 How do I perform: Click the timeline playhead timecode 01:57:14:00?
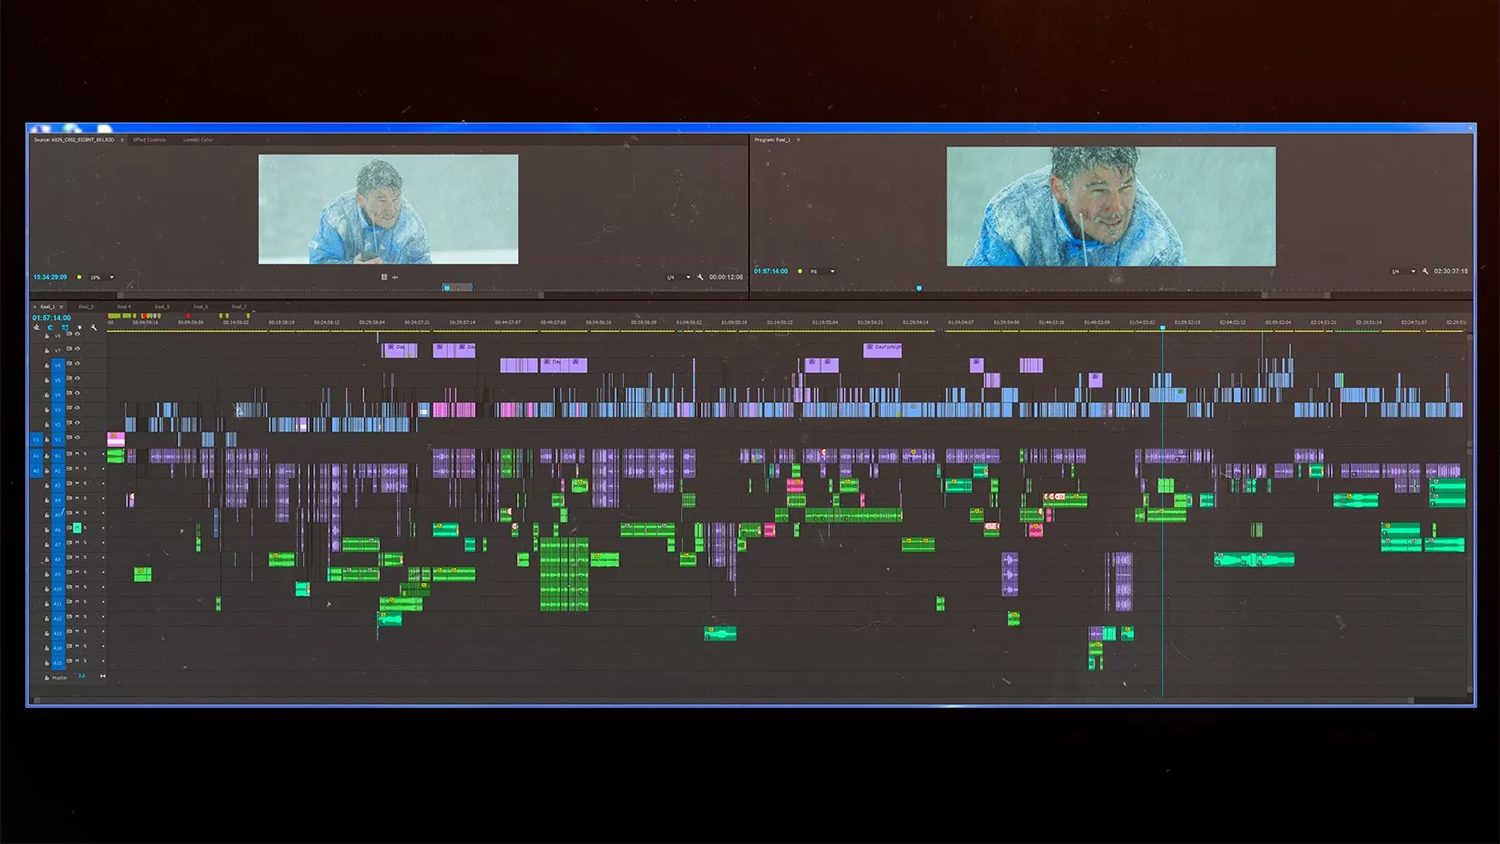coord(51,317)
